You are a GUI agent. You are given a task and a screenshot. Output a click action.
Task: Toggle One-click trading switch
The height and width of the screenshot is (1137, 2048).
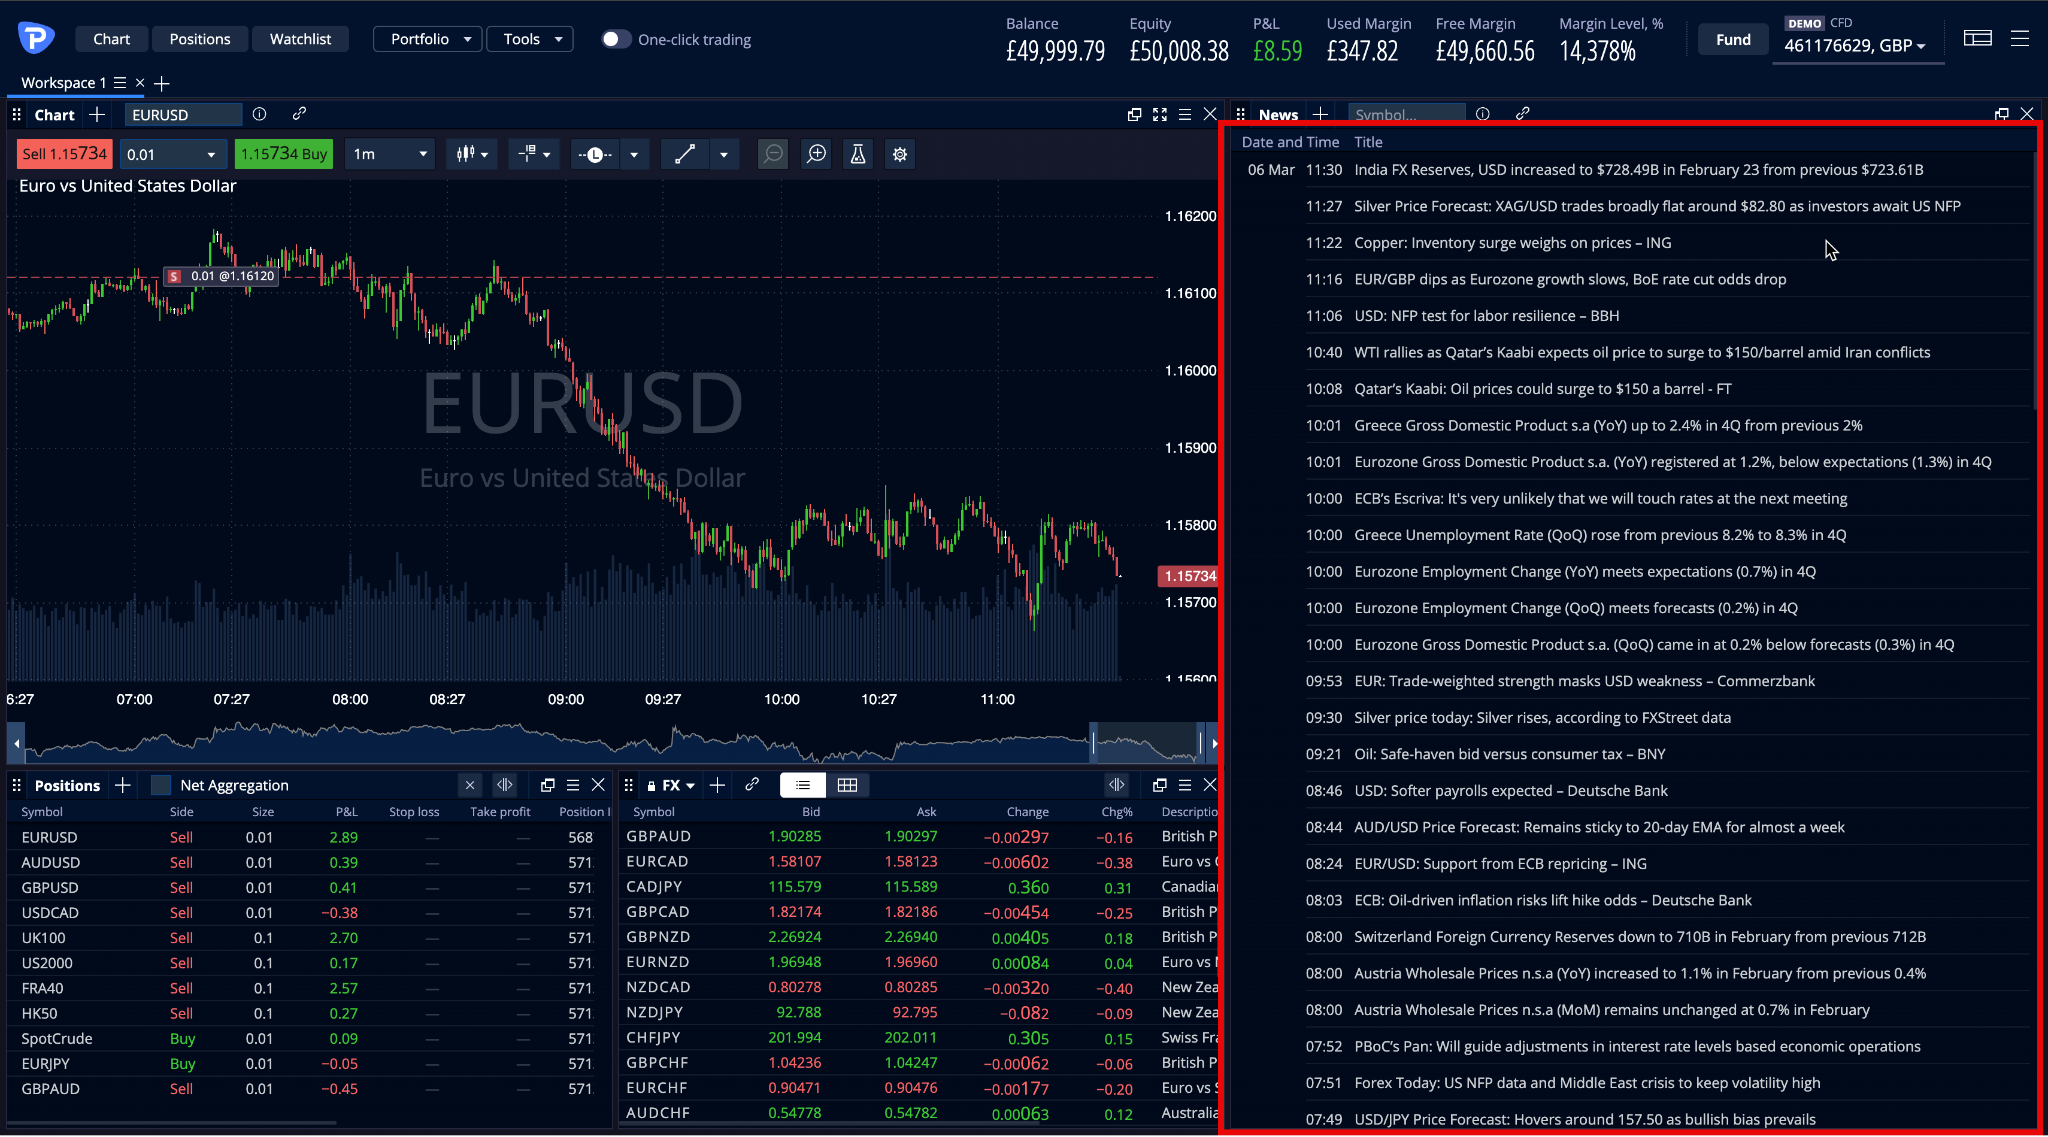[616, 39]
